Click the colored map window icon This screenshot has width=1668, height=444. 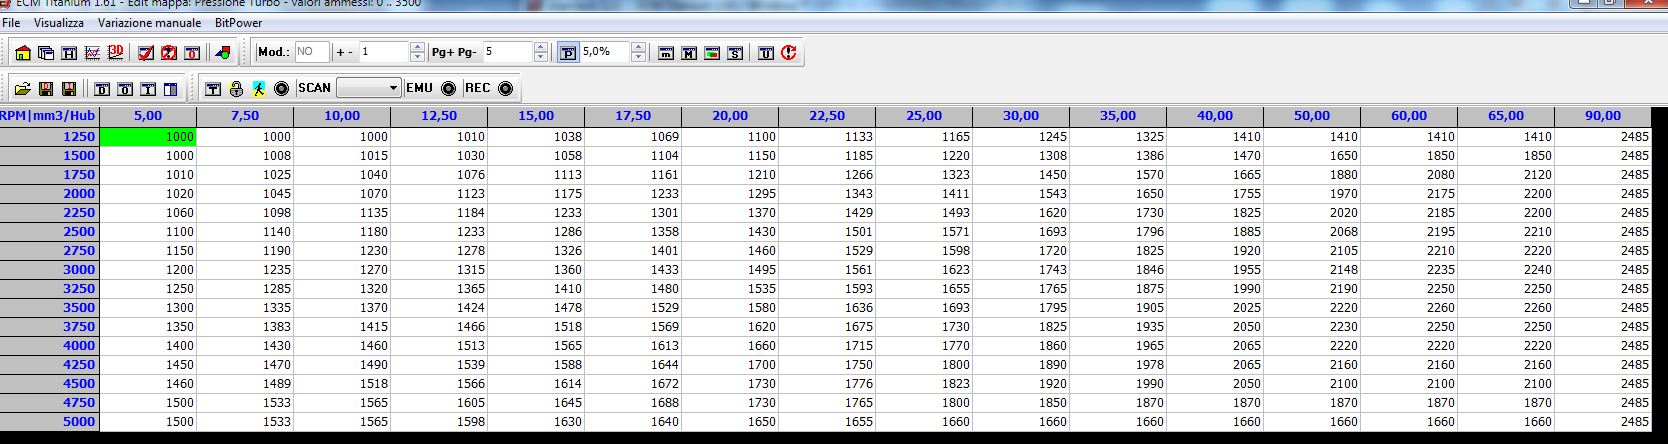coord(712,53)
